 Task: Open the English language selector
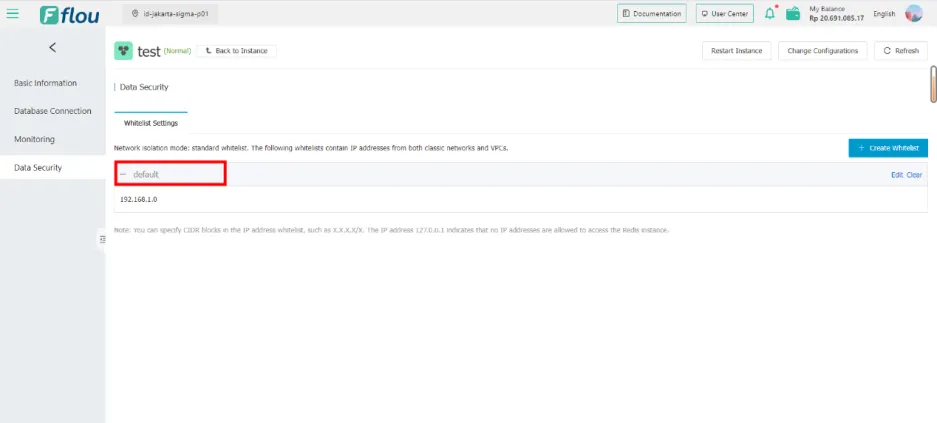click(x=884, y=14)
